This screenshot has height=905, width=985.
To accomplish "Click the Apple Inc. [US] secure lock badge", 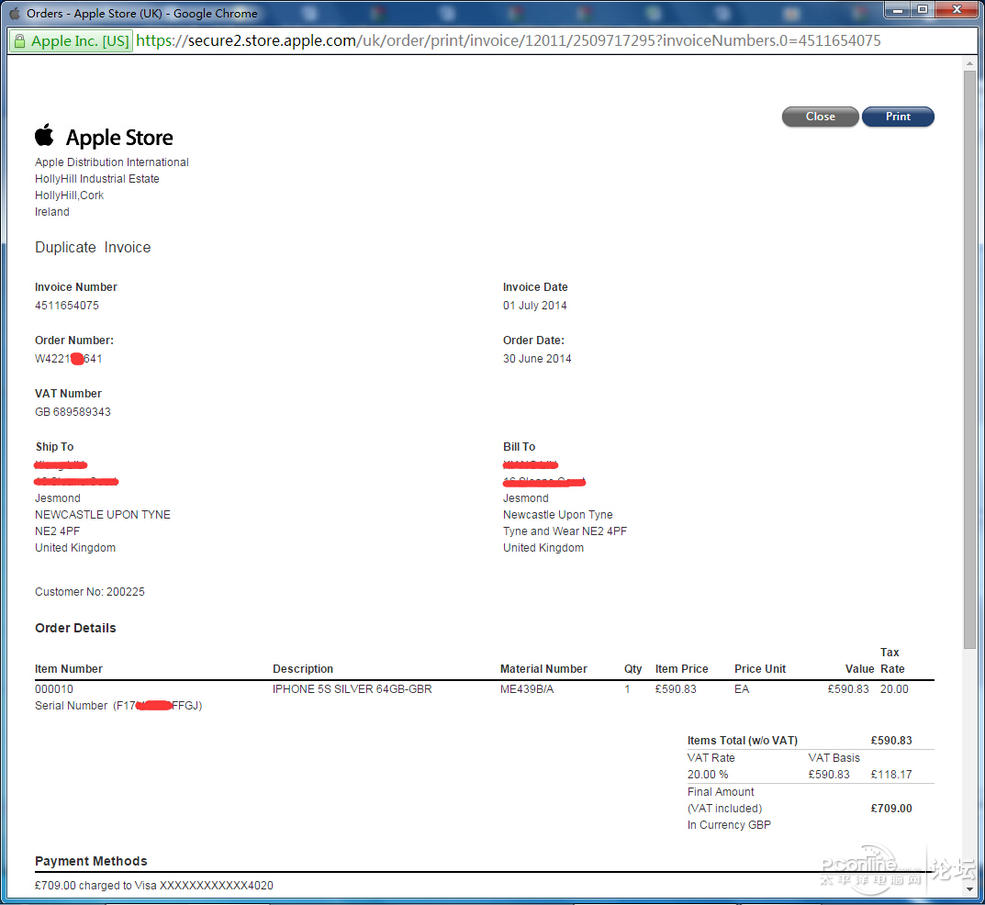I will click(71, 41).
